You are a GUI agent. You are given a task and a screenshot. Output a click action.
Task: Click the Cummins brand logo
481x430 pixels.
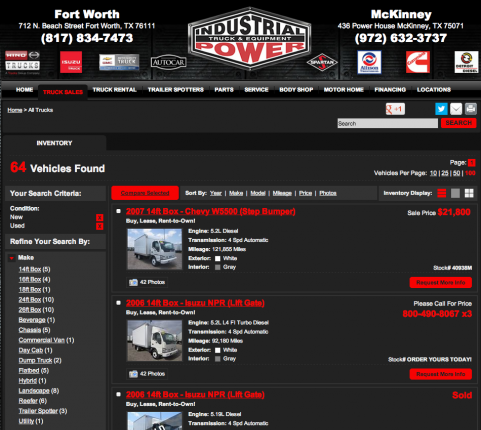tap(418, 62)
